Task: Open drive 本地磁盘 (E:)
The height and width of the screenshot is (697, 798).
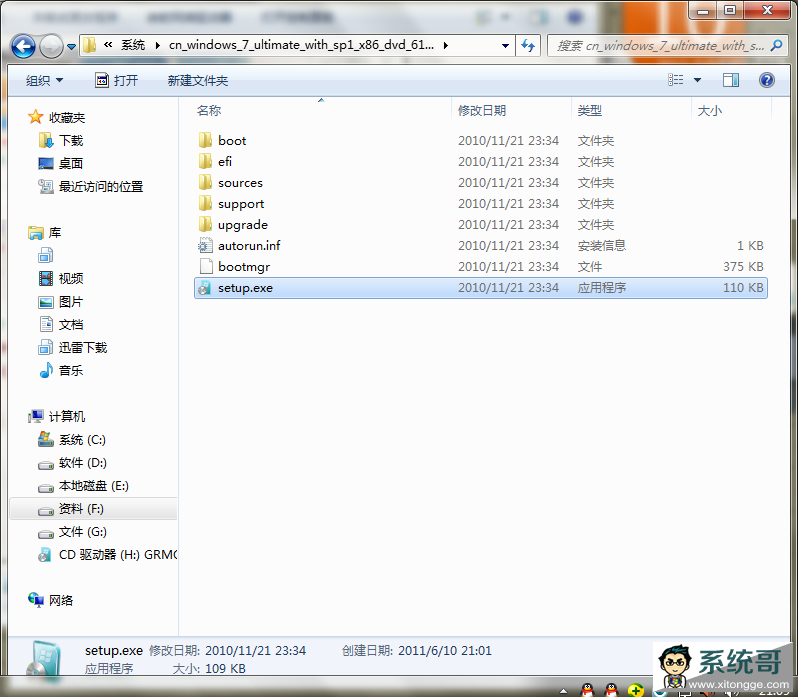Action: pos(94,486)
